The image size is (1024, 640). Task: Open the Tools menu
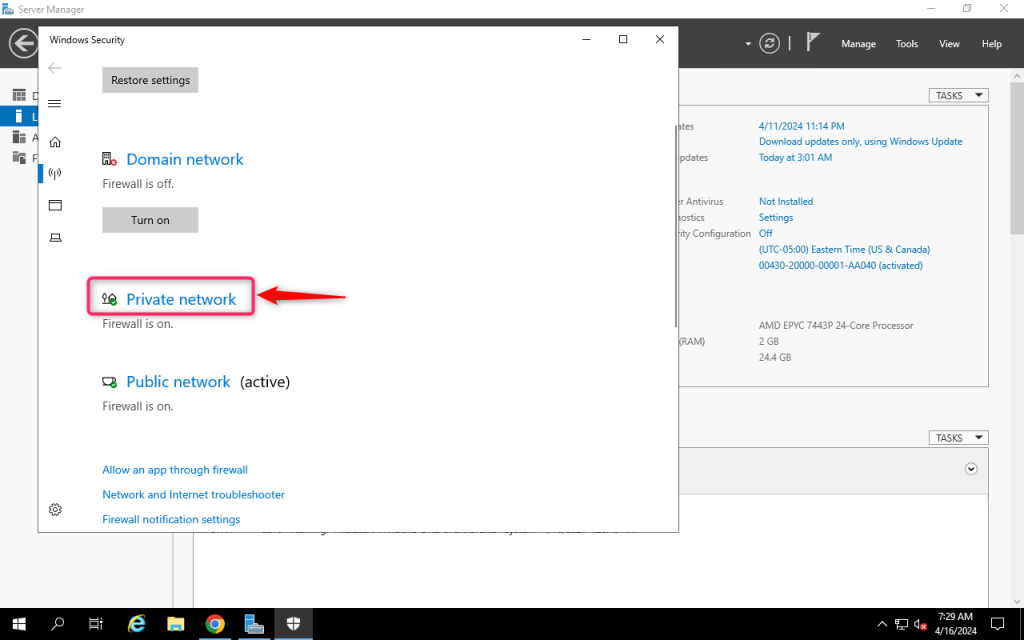pos(906,44)
